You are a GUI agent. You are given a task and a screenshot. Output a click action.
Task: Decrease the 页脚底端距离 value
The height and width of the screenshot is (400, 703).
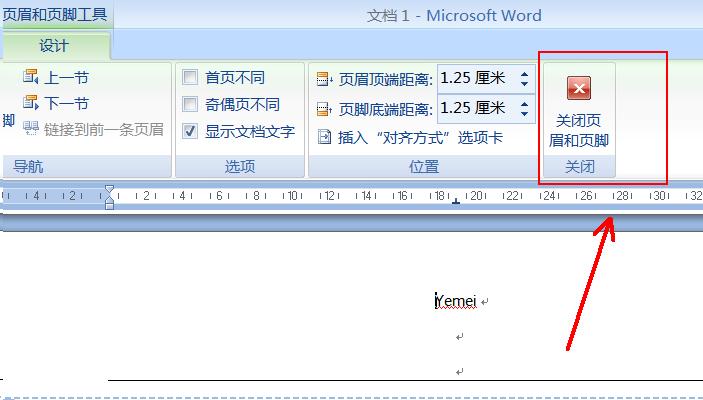(525, 113)
